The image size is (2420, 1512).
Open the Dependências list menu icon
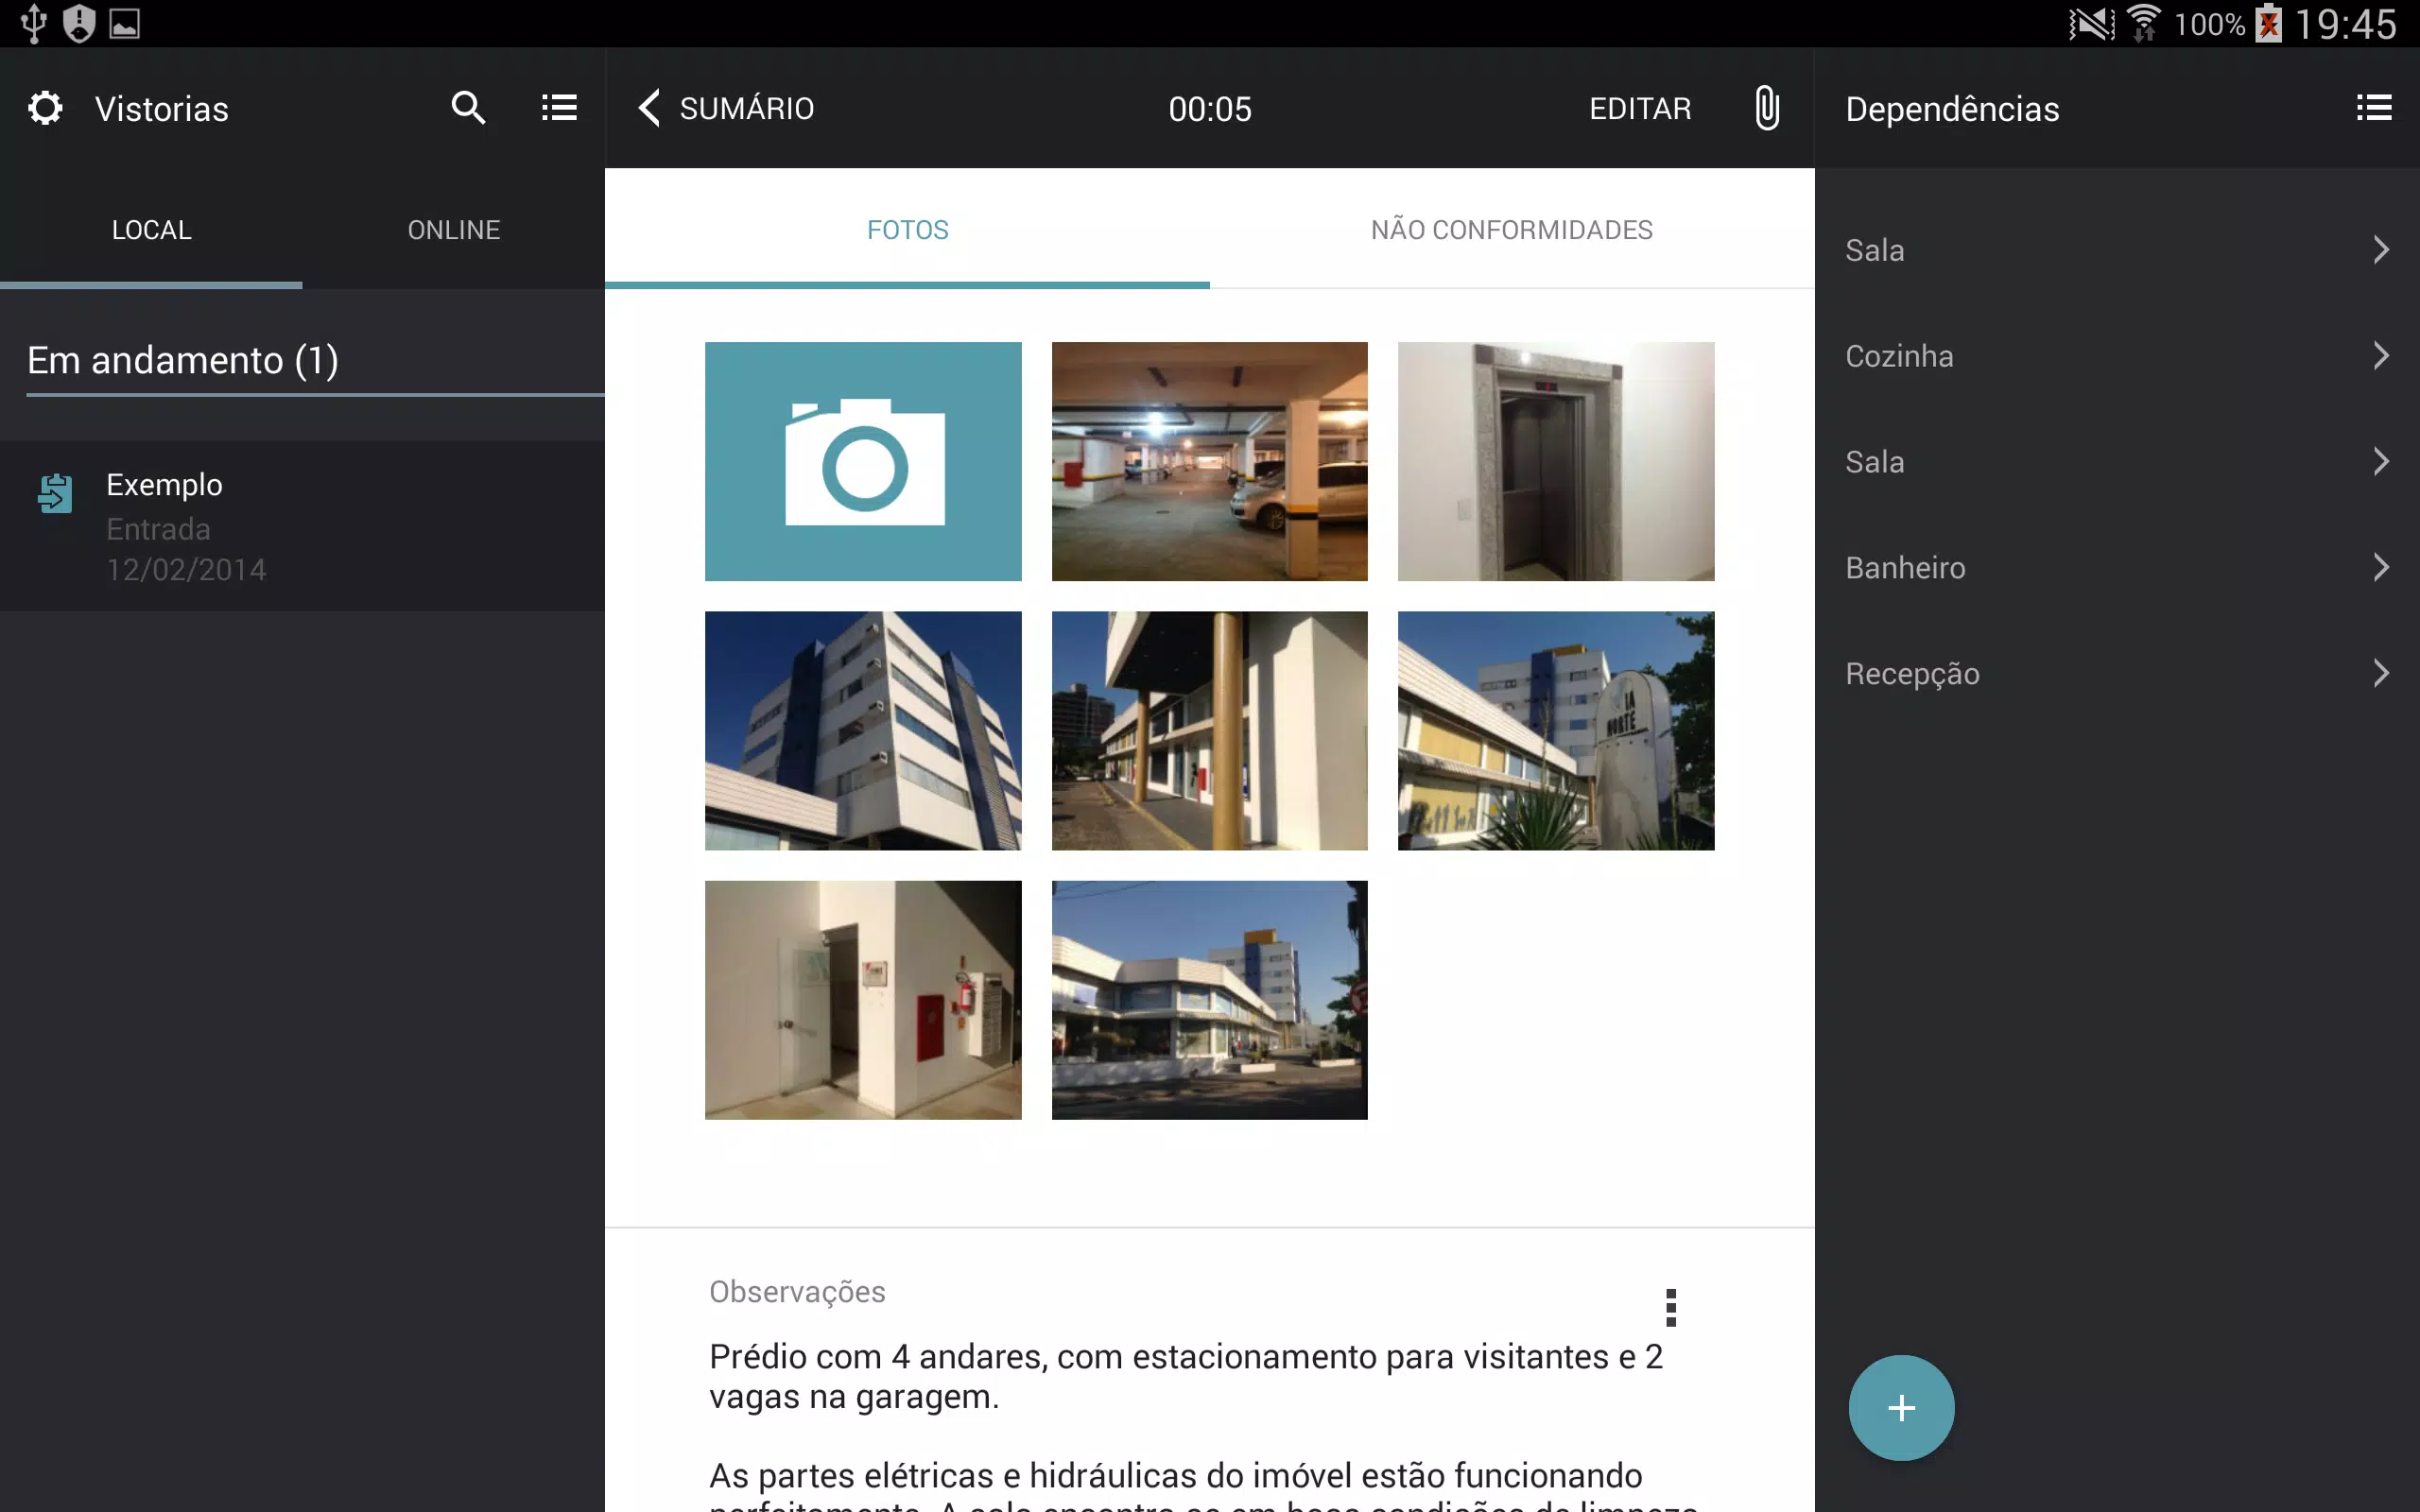pos(2374,107)
